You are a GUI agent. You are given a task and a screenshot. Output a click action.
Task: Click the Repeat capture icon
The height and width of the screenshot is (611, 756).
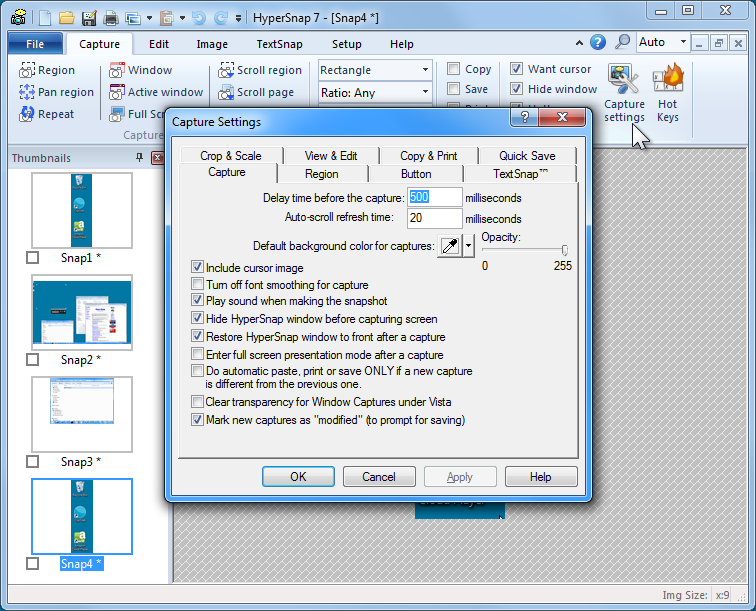(x=27, y=115)
